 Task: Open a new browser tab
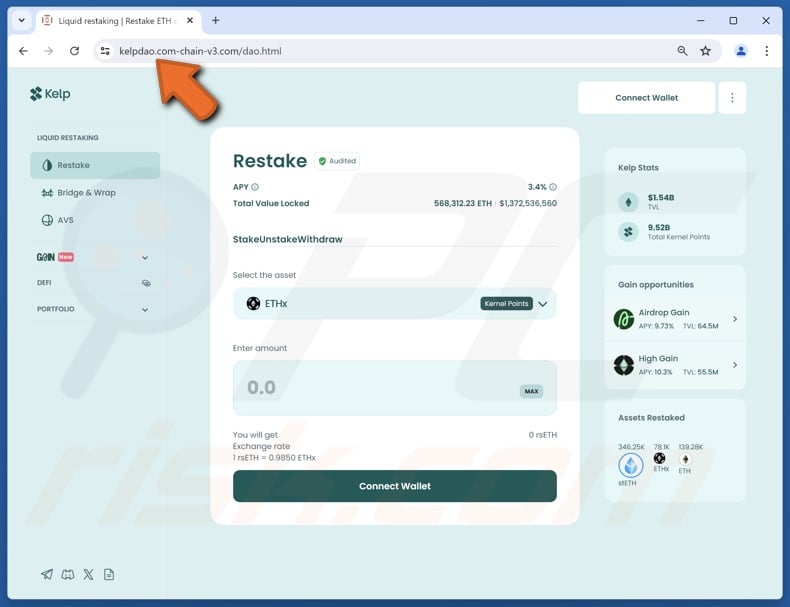pos(216,20)
